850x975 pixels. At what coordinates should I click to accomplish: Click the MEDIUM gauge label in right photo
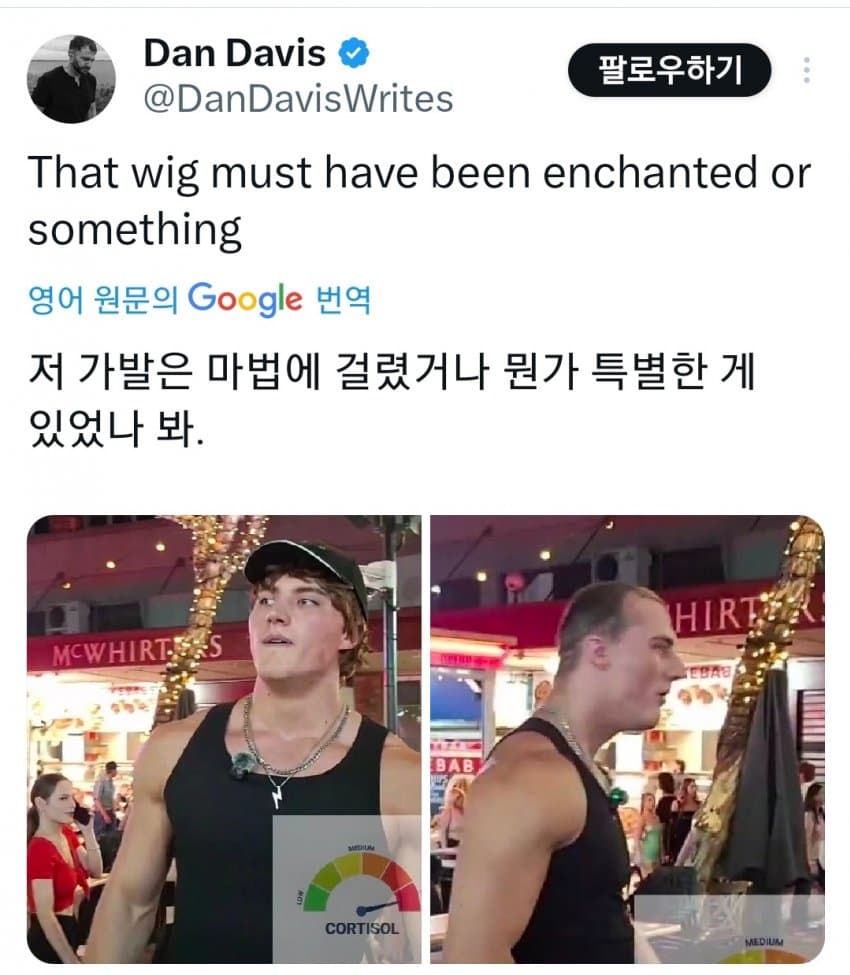coord(764,943)
